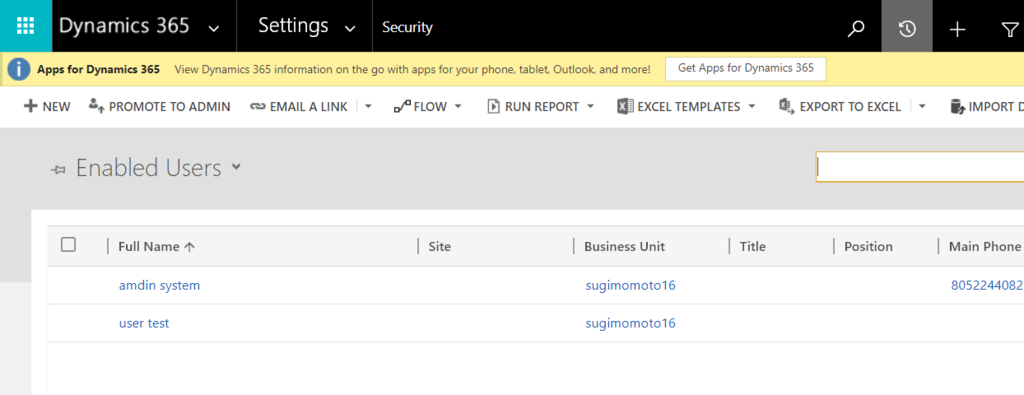
Task: Sort by Position column header
Action: tap(868, 247)
